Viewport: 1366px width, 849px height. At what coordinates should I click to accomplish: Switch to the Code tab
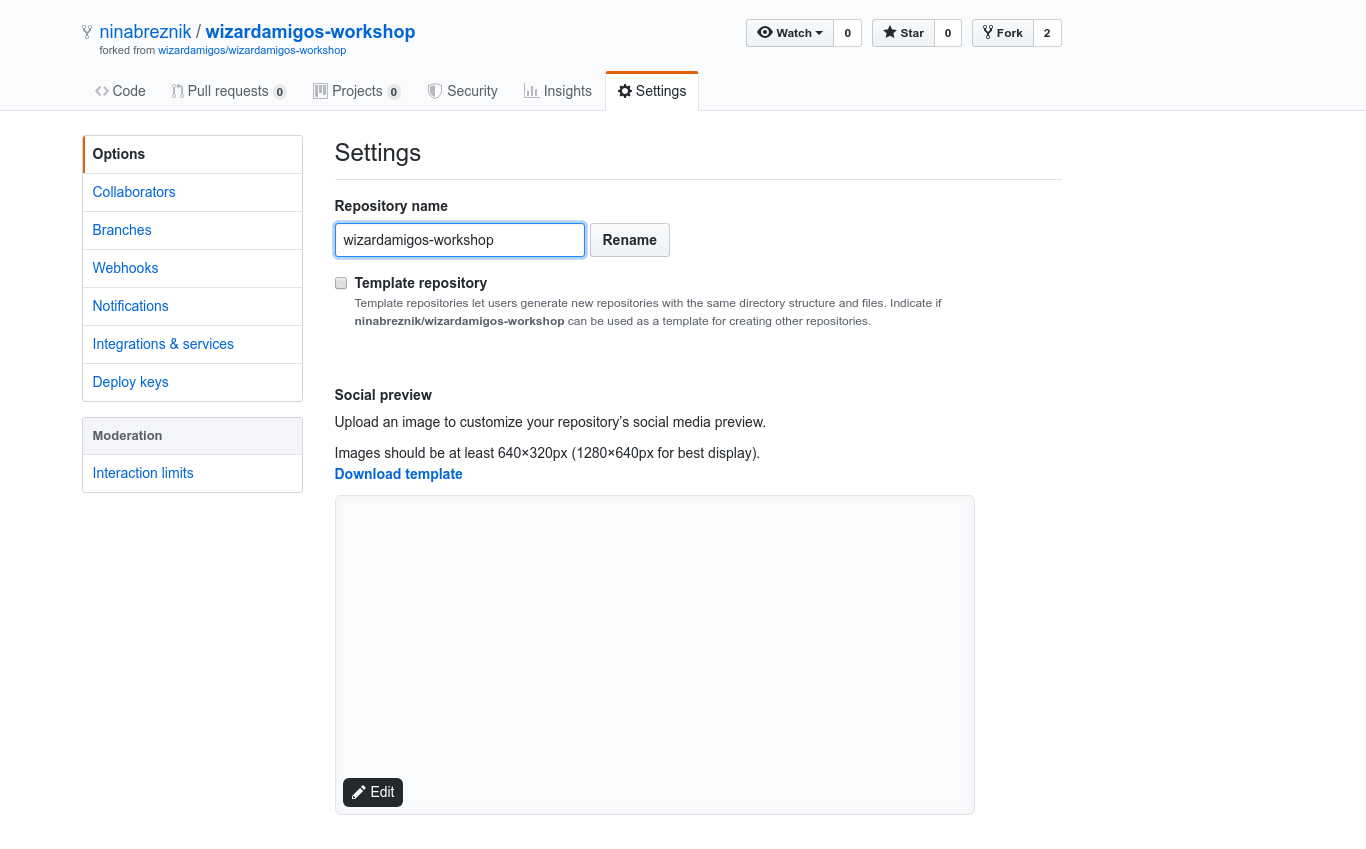120,91
